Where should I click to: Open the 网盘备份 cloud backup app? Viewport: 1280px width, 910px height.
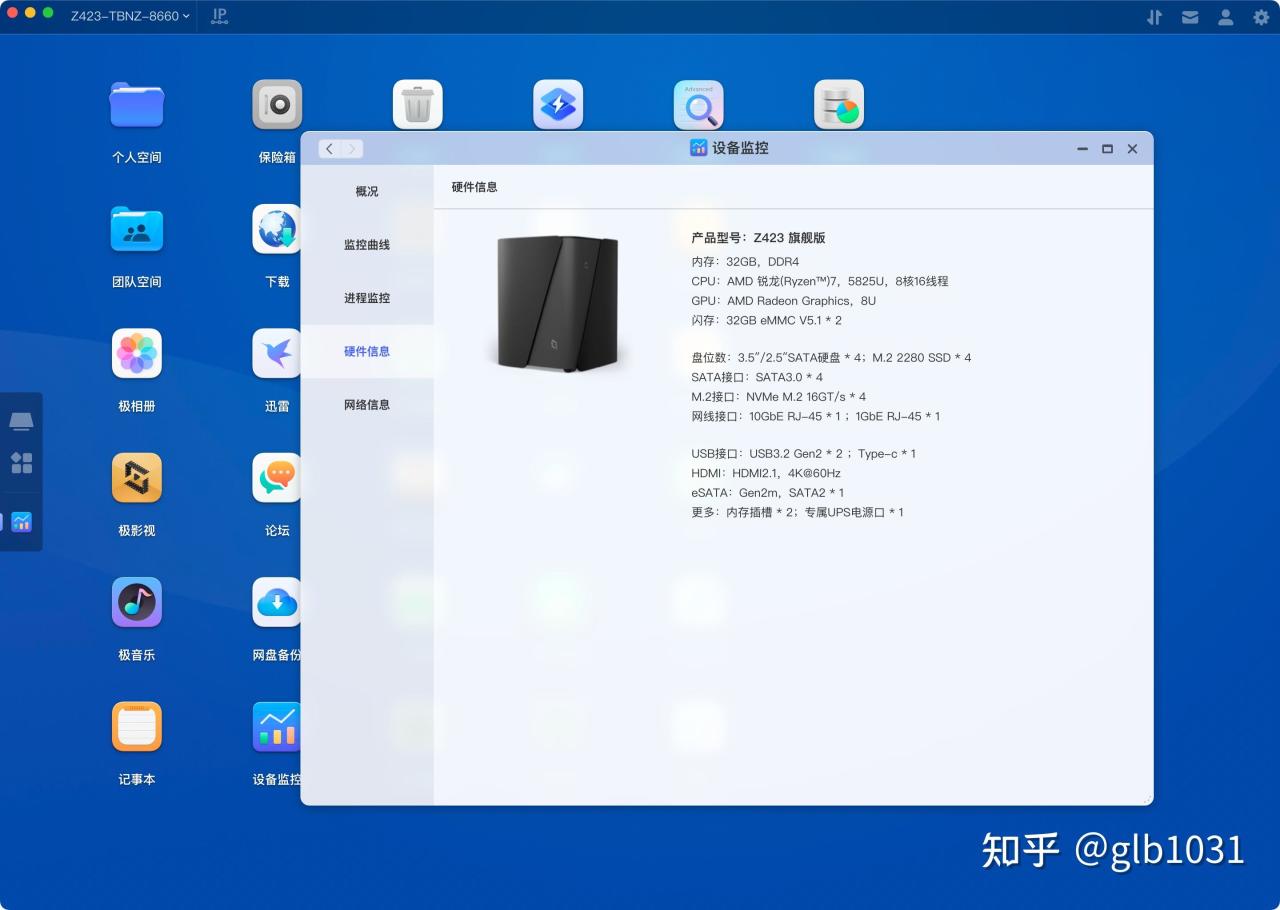tap(277, 602)
